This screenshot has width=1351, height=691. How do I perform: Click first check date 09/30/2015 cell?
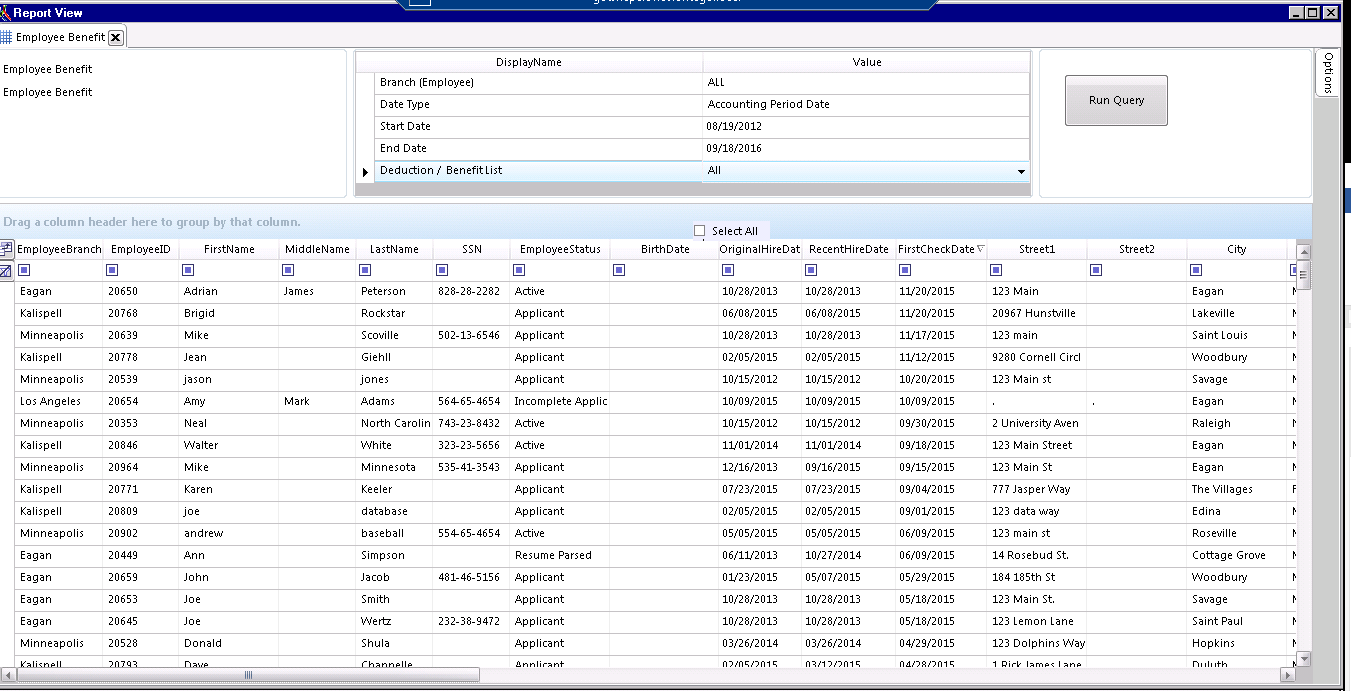tap(941, 423)
